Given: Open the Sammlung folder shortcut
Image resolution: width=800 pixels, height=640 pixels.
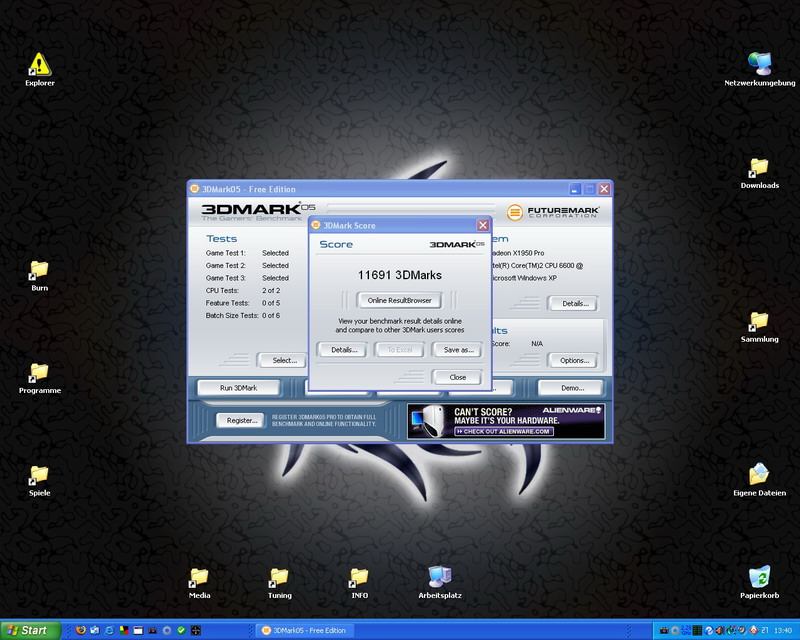Looking at the screenshot, I should [x=759, y=327].
